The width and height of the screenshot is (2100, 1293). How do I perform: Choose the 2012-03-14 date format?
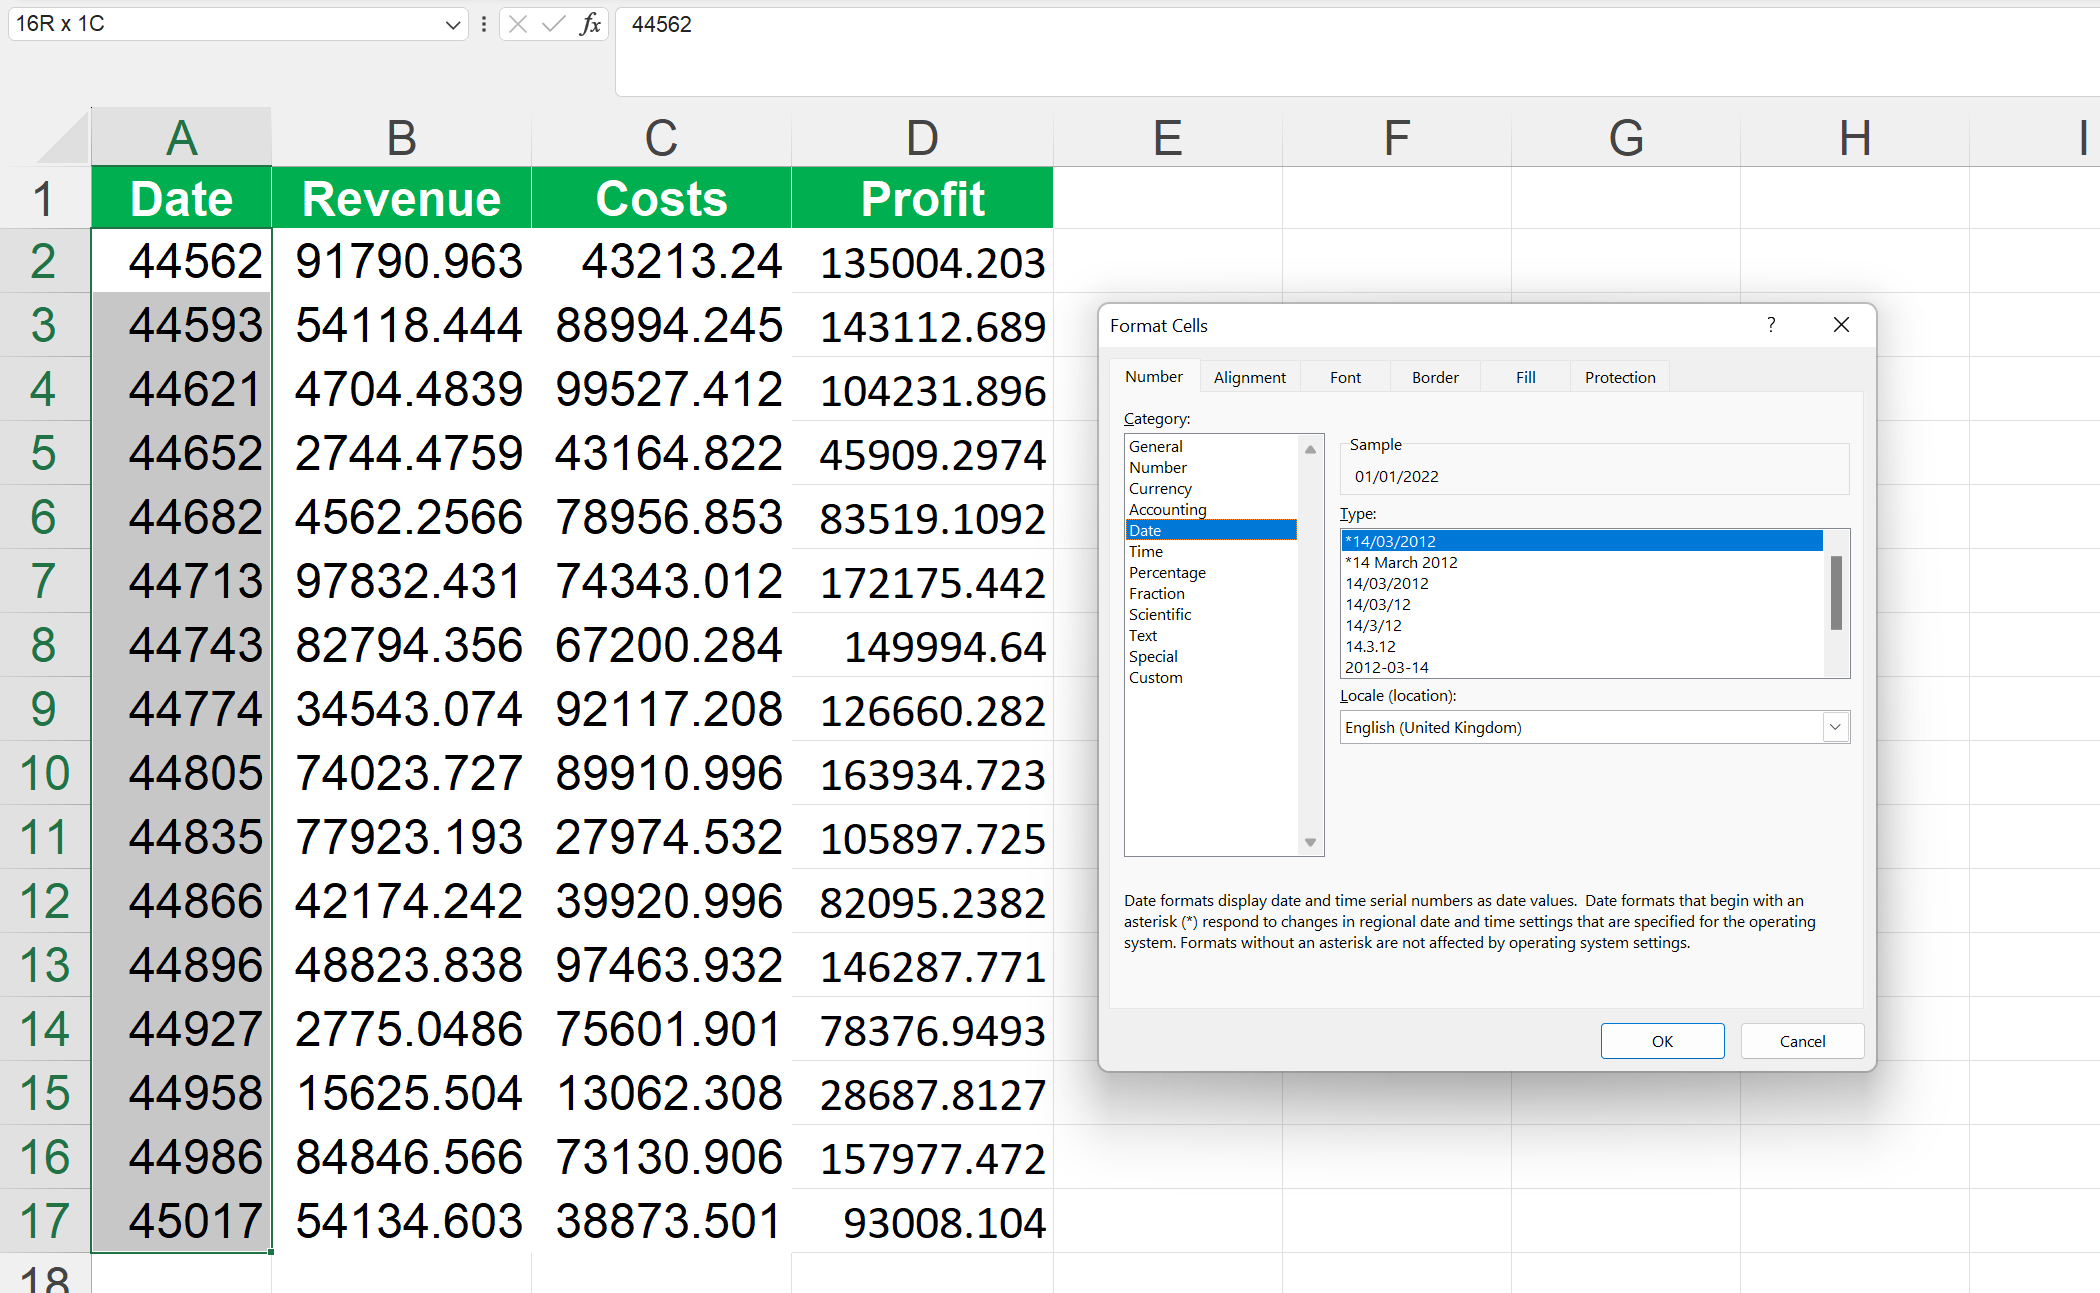1386,667
